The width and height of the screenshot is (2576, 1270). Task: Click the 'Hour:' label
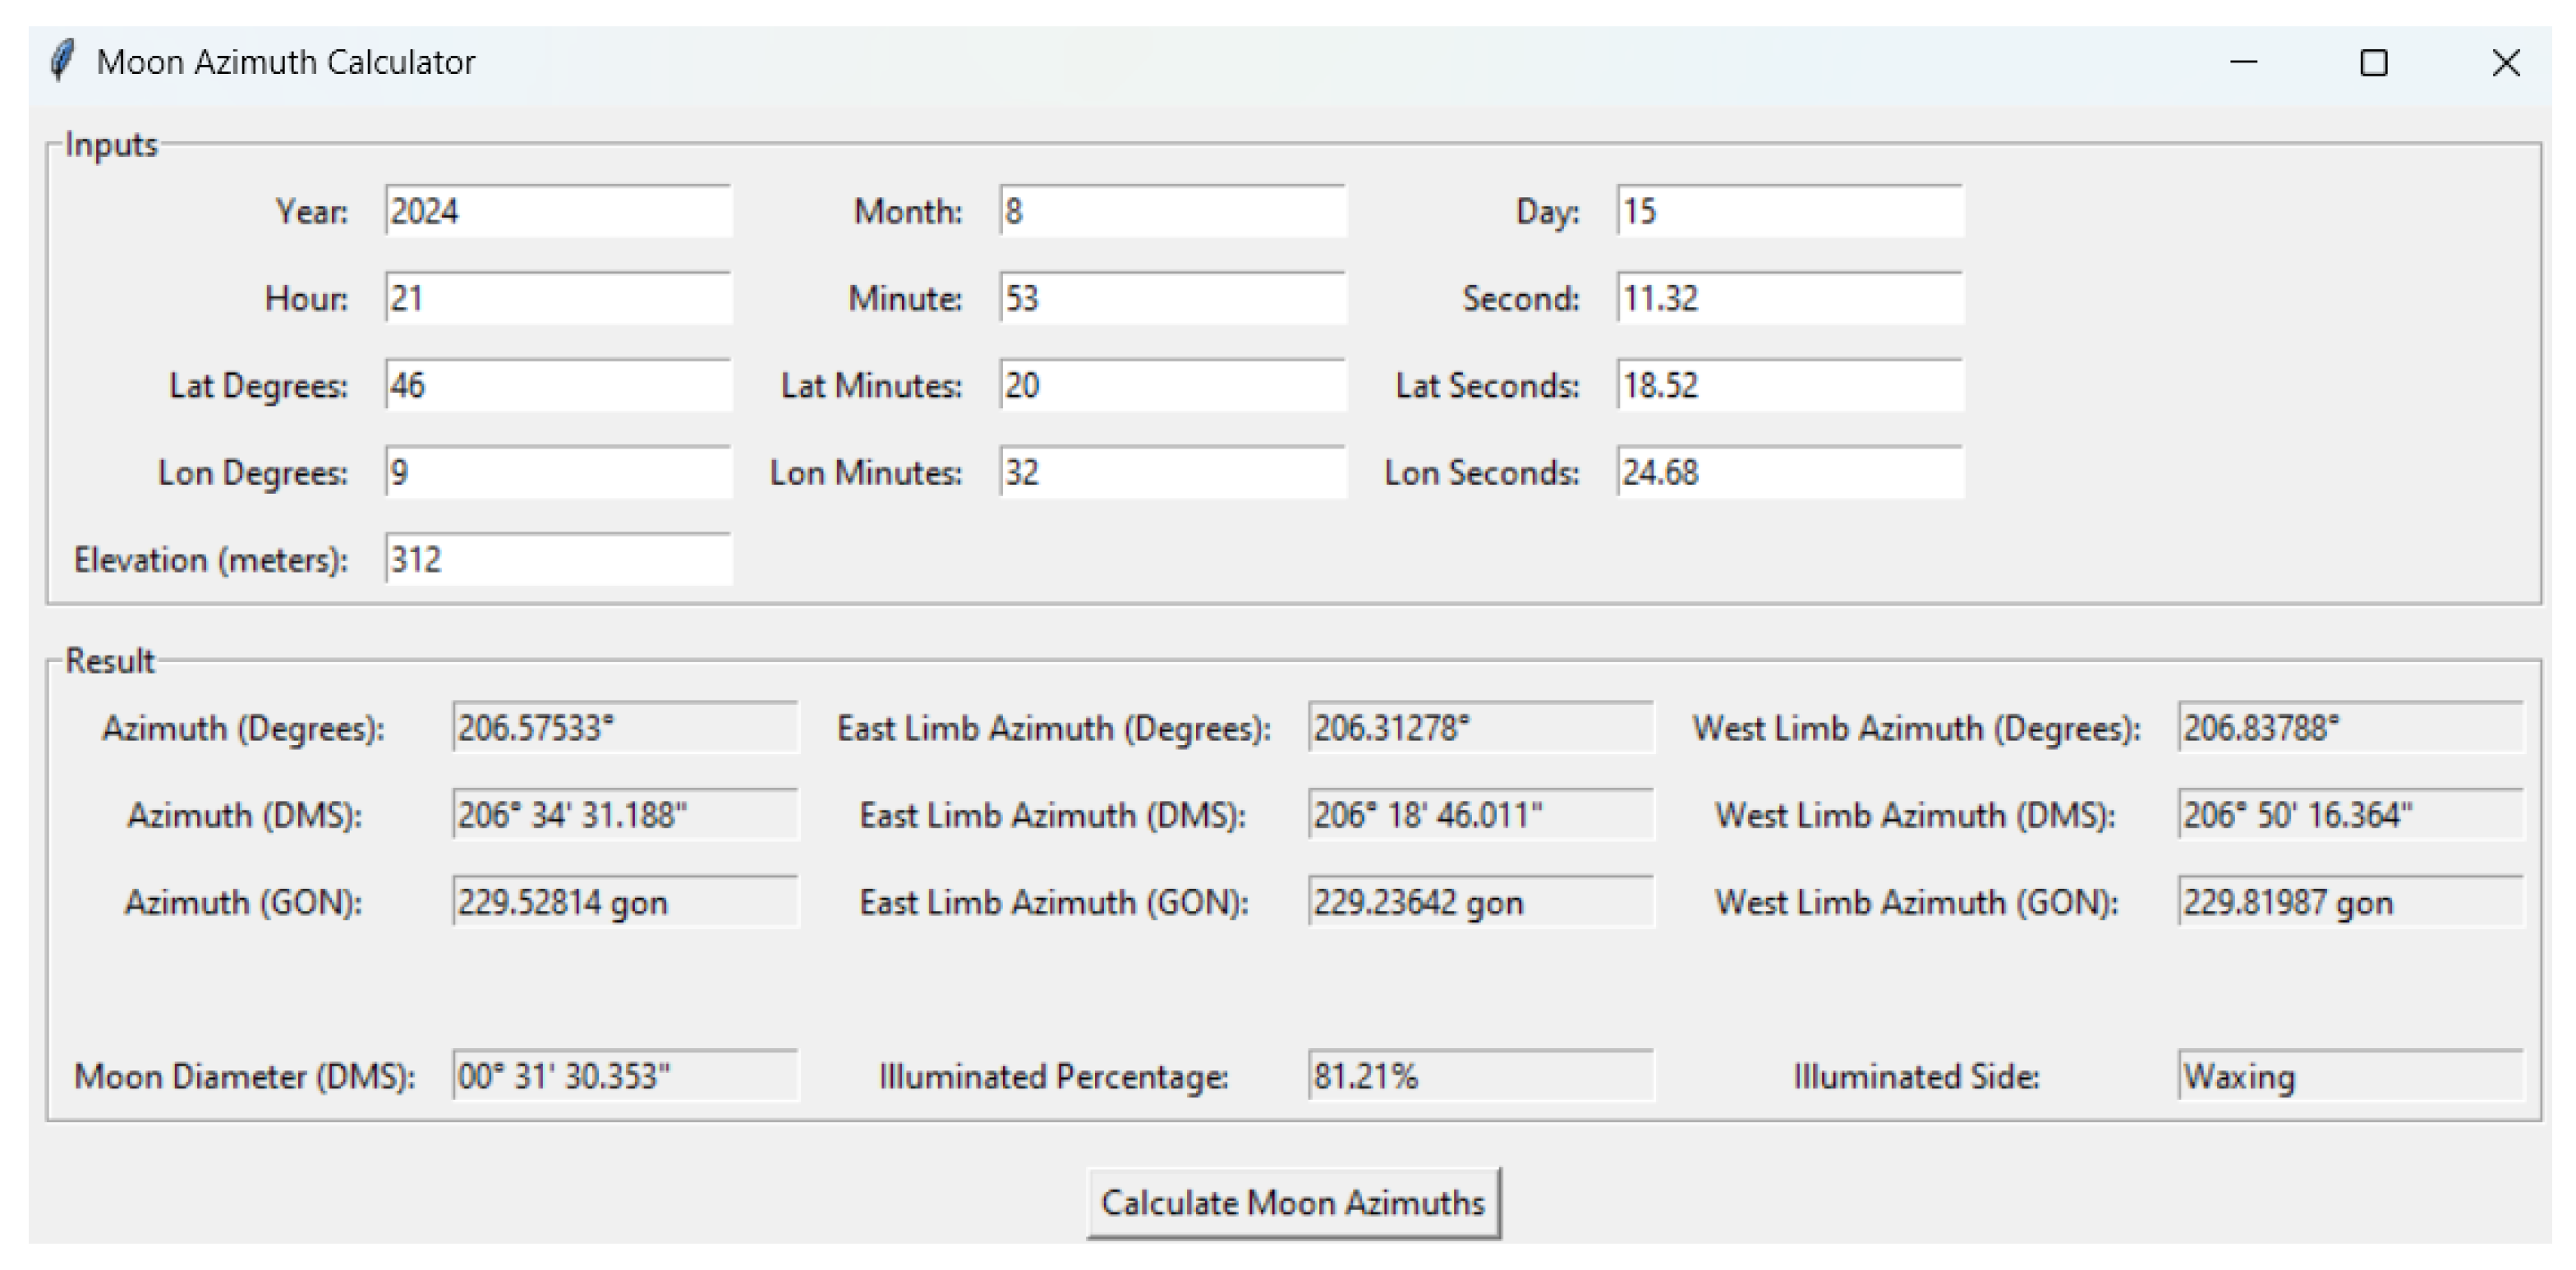(x=306, y=298)
